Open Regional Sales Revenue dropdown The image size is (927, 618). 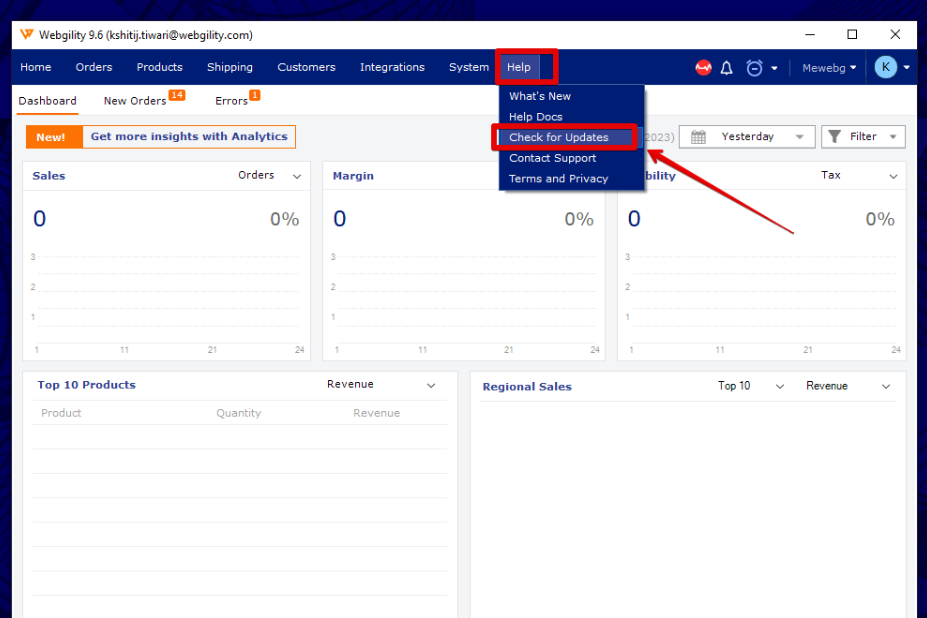click(x=848, y=386)
